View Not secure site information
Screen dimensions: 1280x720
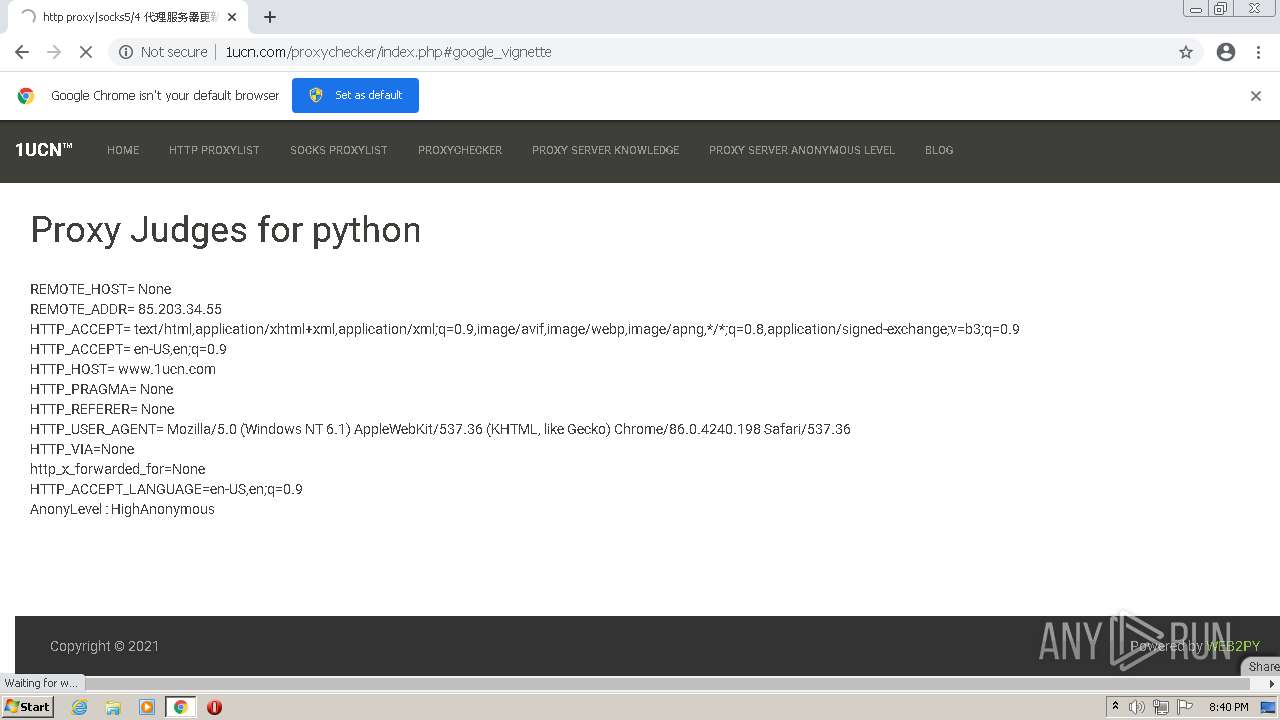(163, 52)
